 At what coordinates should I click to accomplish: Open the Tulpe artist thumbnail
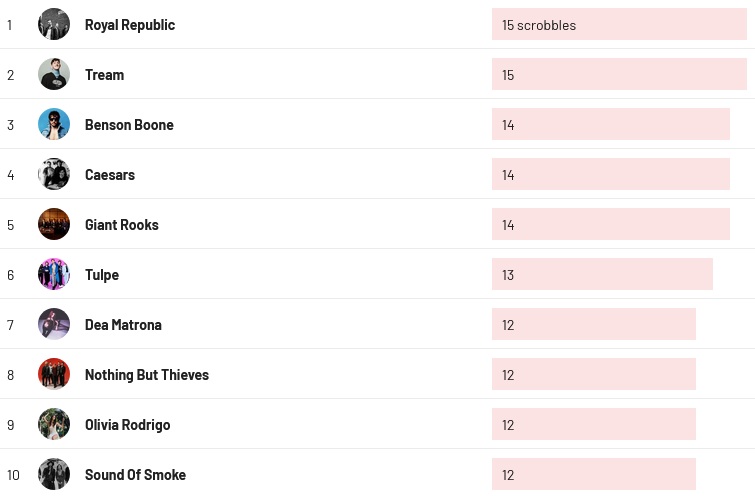pos(54,274)
